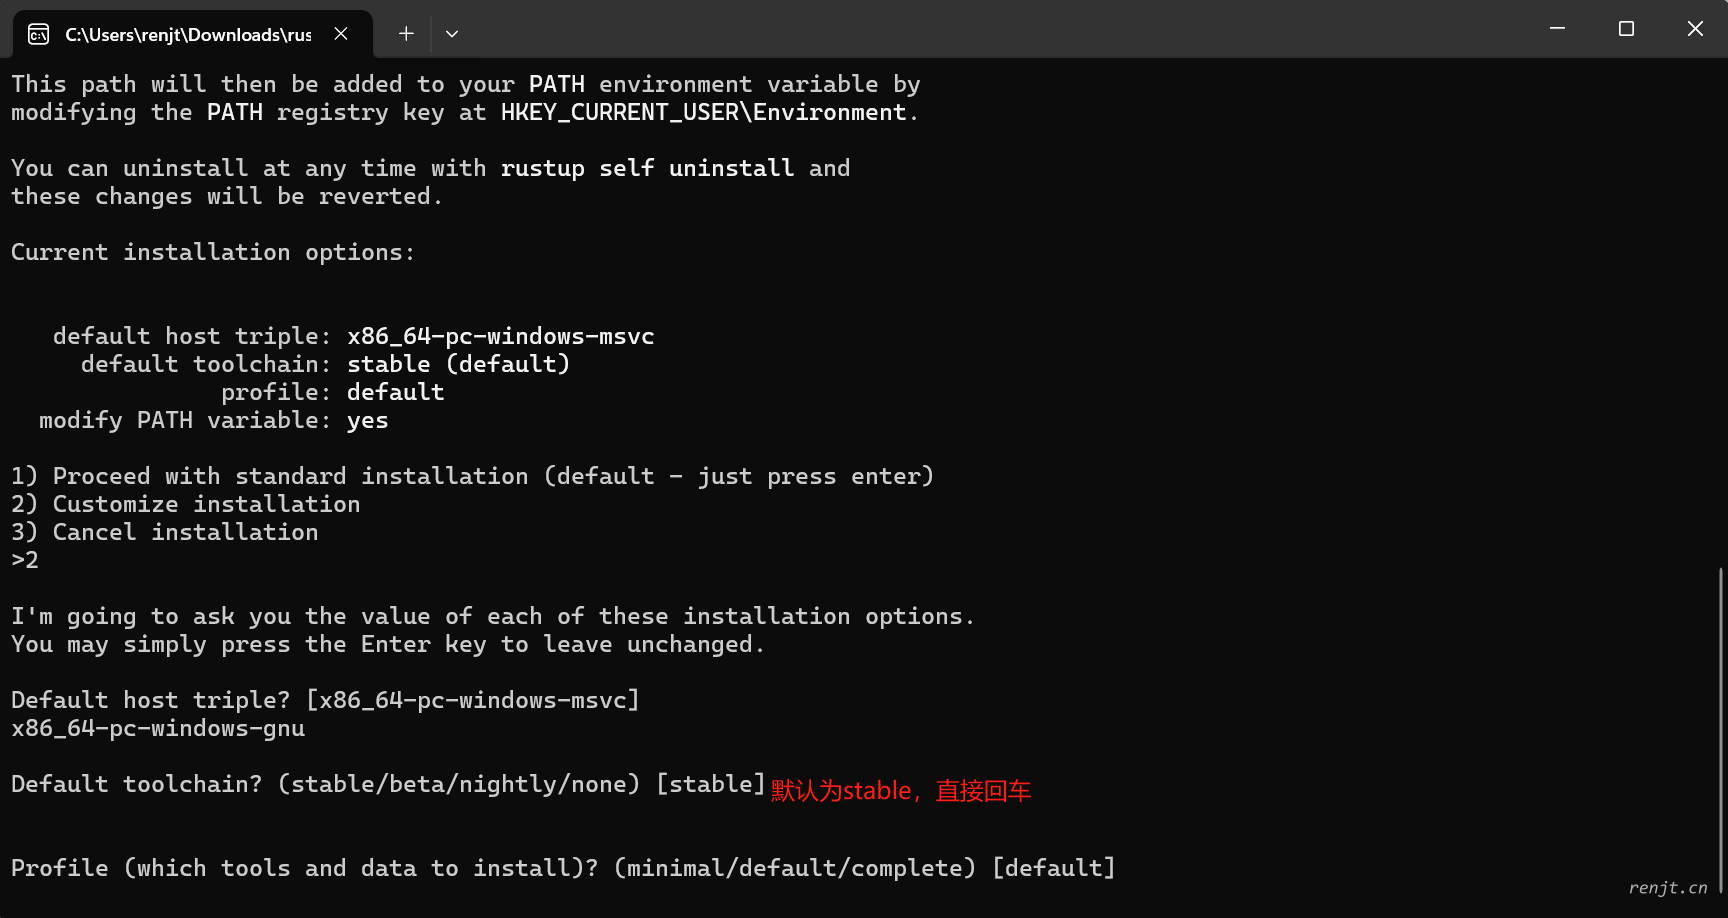This screenshot has width=1728, height=918.
Task: Click the Profile prompt line with [default]
Action: (x=563, y=868)
